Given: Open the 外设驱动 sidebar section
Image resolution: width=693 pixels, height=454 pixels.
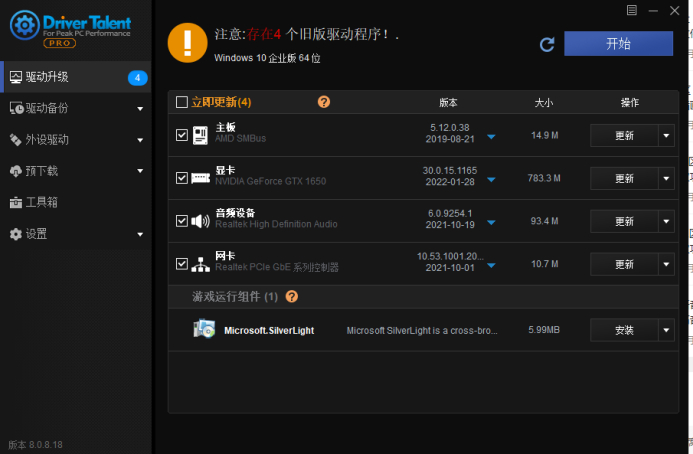Looking at the screenshot, I should tap(76, 140).
